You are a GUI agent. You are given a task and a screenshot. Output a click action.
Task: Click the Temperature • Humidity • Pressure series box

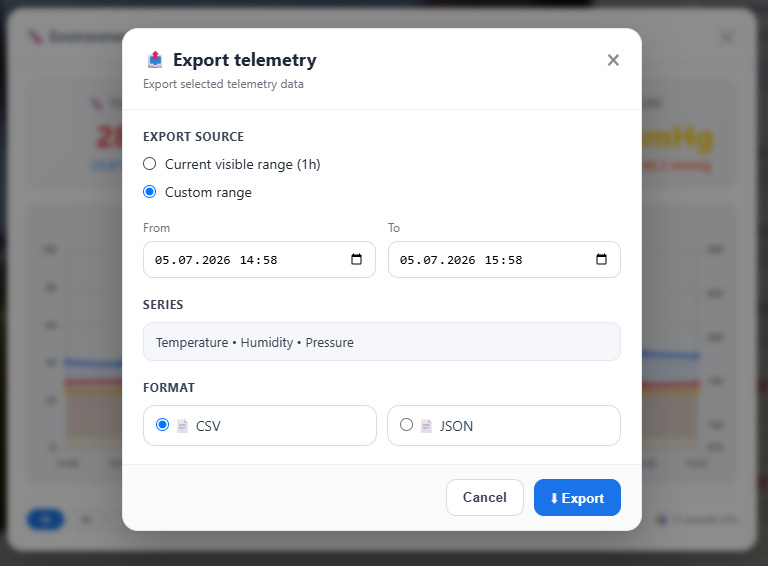click(x=382, y=342)
